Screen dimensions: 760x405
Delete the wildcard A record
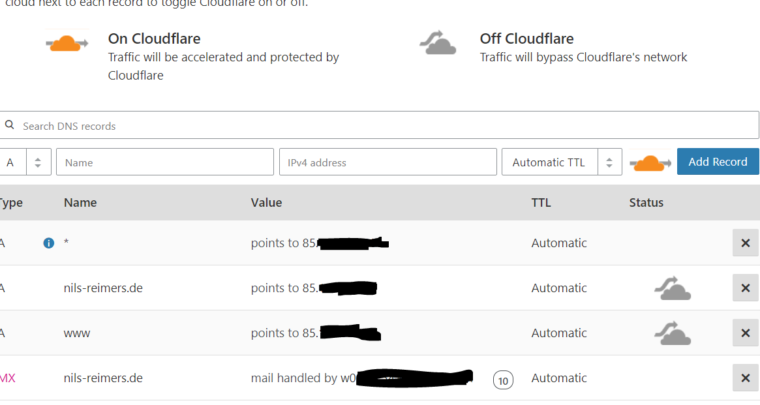(x=745, y=243)
